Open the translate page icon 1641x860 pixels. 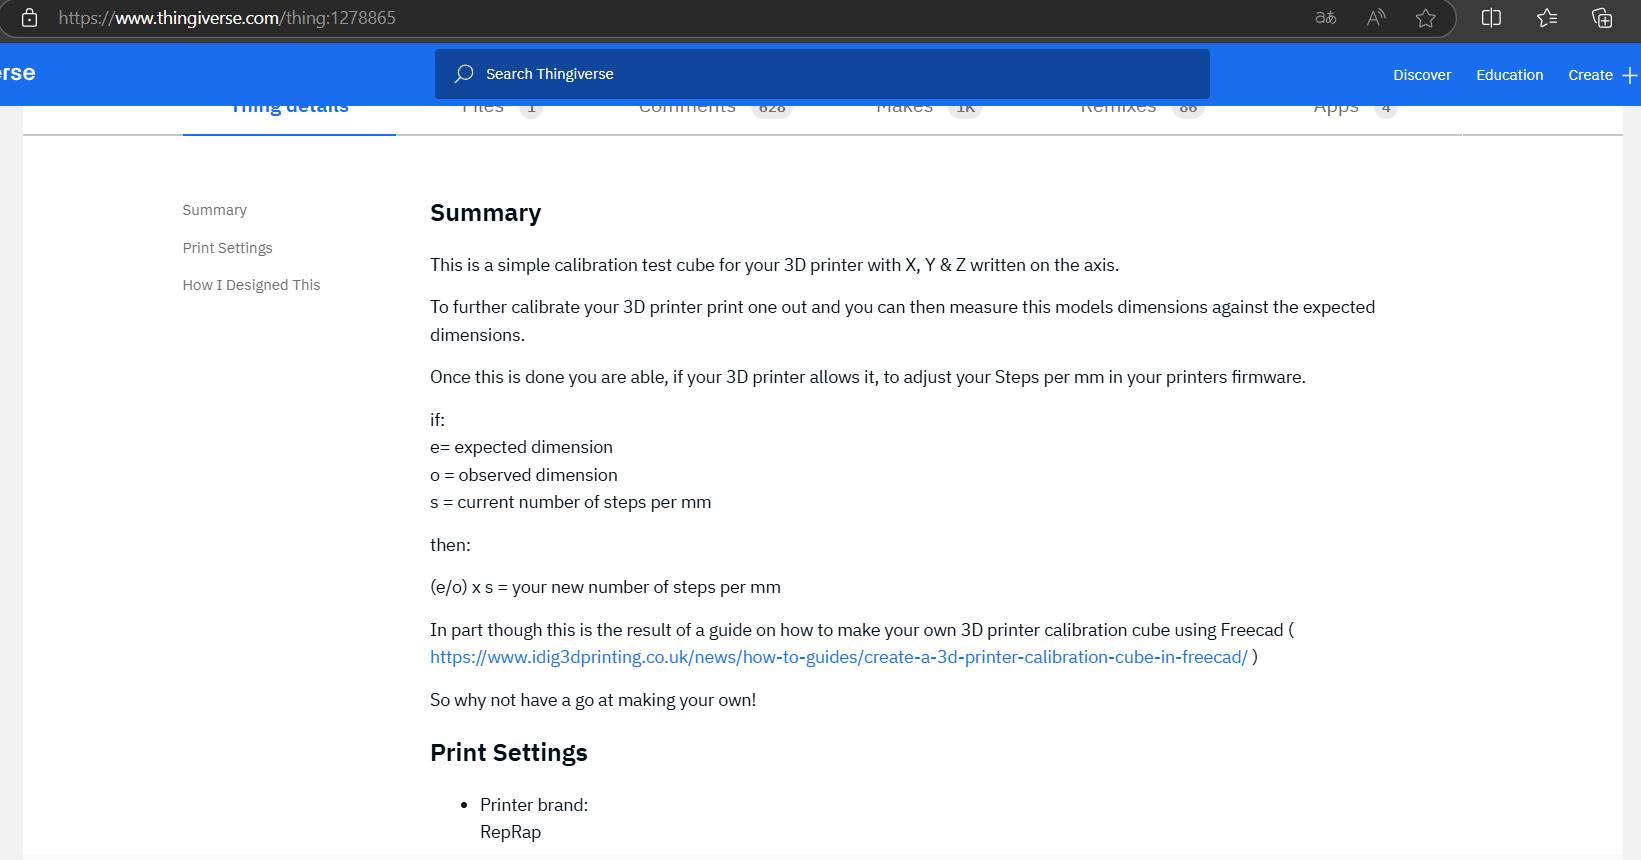(x=1326, y=18)
